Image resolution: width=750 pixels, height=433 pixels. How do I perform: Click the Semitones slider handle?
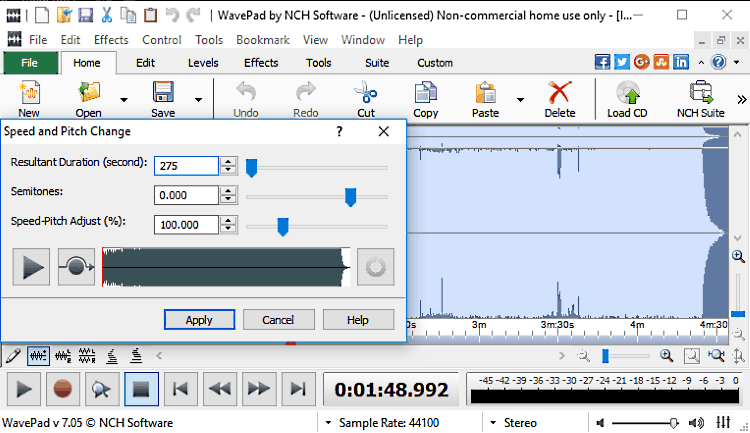(x=351, y=197)
